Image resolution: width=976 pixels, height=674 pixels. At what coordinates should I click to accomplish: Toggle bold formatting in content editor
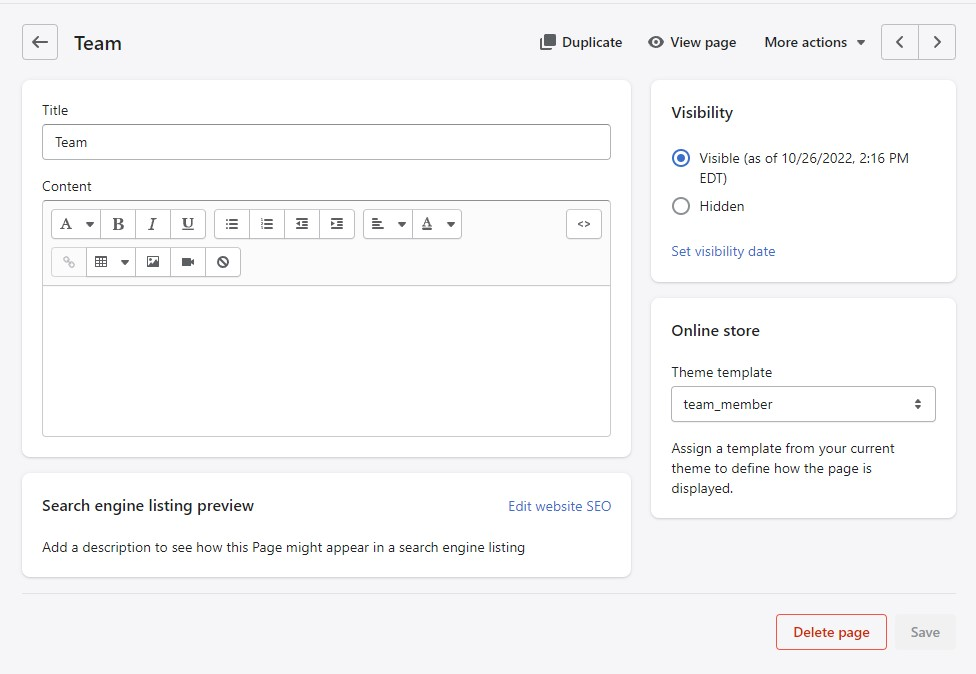118,224
